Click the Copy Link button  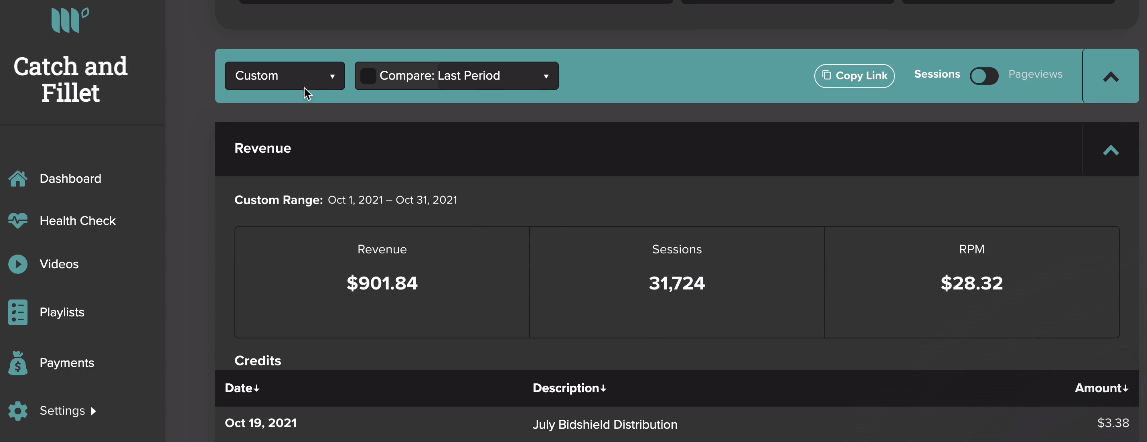click(854, 75)
